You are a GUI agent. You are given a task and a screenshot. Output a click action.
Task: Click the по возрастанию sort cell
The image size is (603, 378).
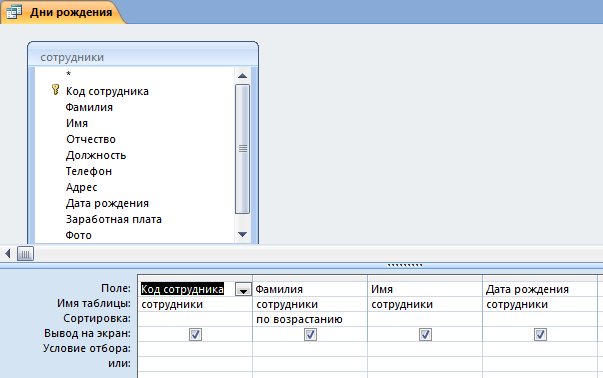click(310, 319)
